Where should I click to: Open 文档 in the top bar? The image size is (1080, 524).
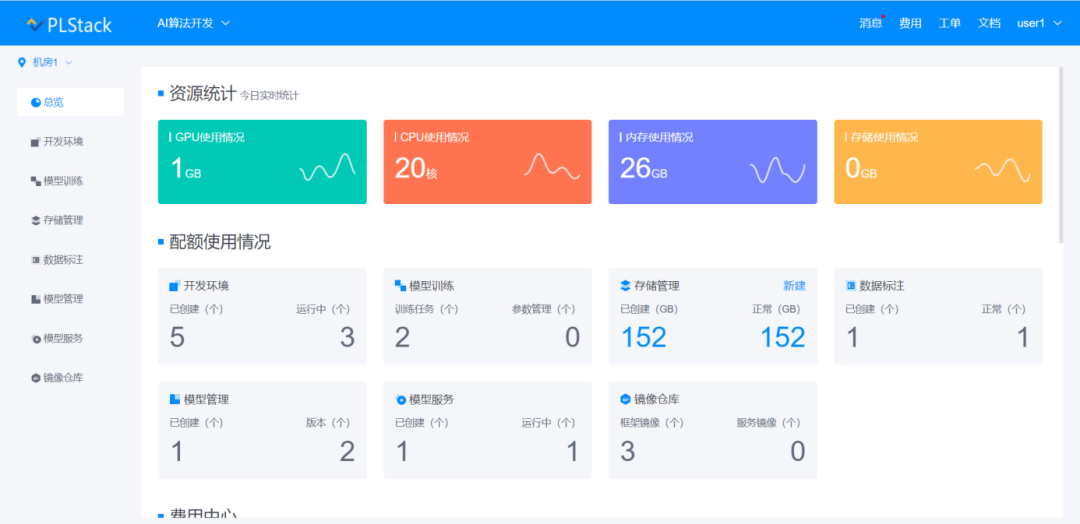pyautogui.click(x=989, y=23)
